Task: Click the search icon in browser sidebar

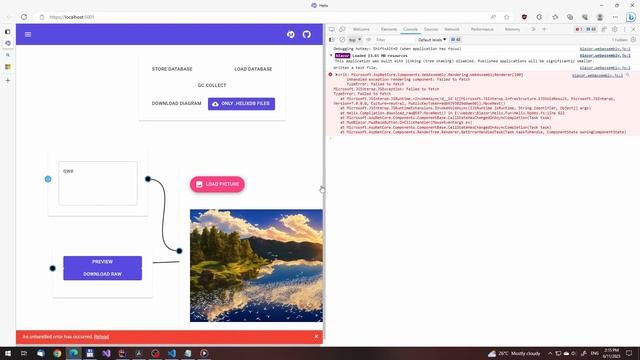Action: [x=8, y=55]
